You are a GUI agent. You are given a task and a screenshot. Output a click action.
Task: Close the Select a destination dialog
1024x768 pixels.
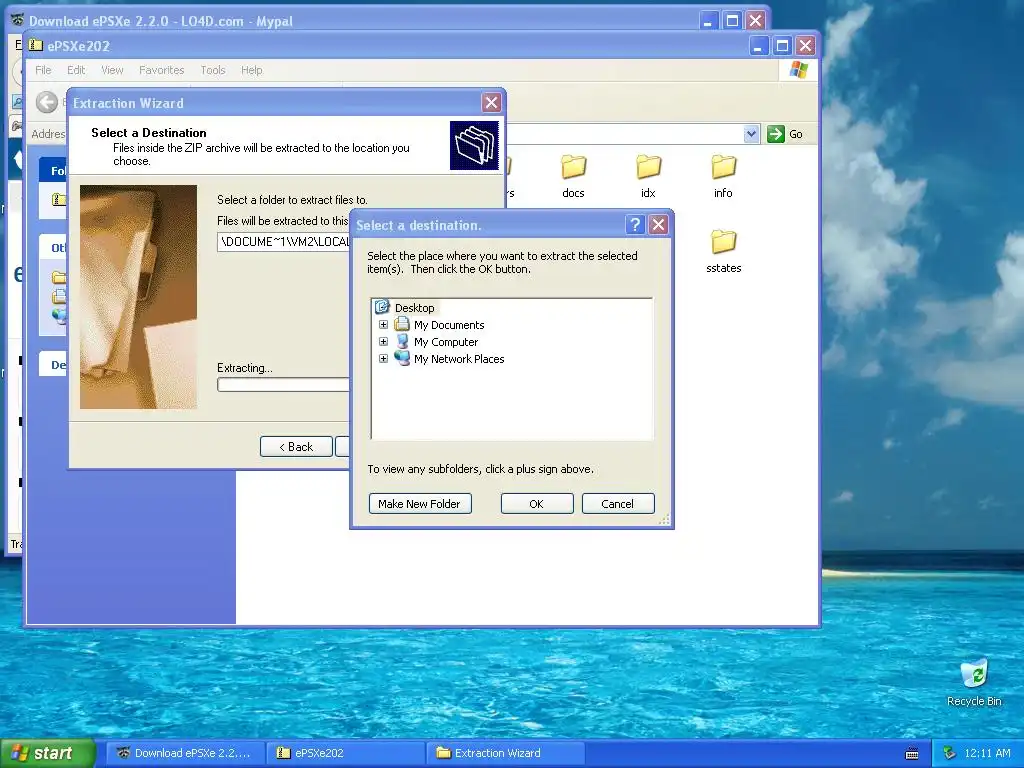pos(658,225)
